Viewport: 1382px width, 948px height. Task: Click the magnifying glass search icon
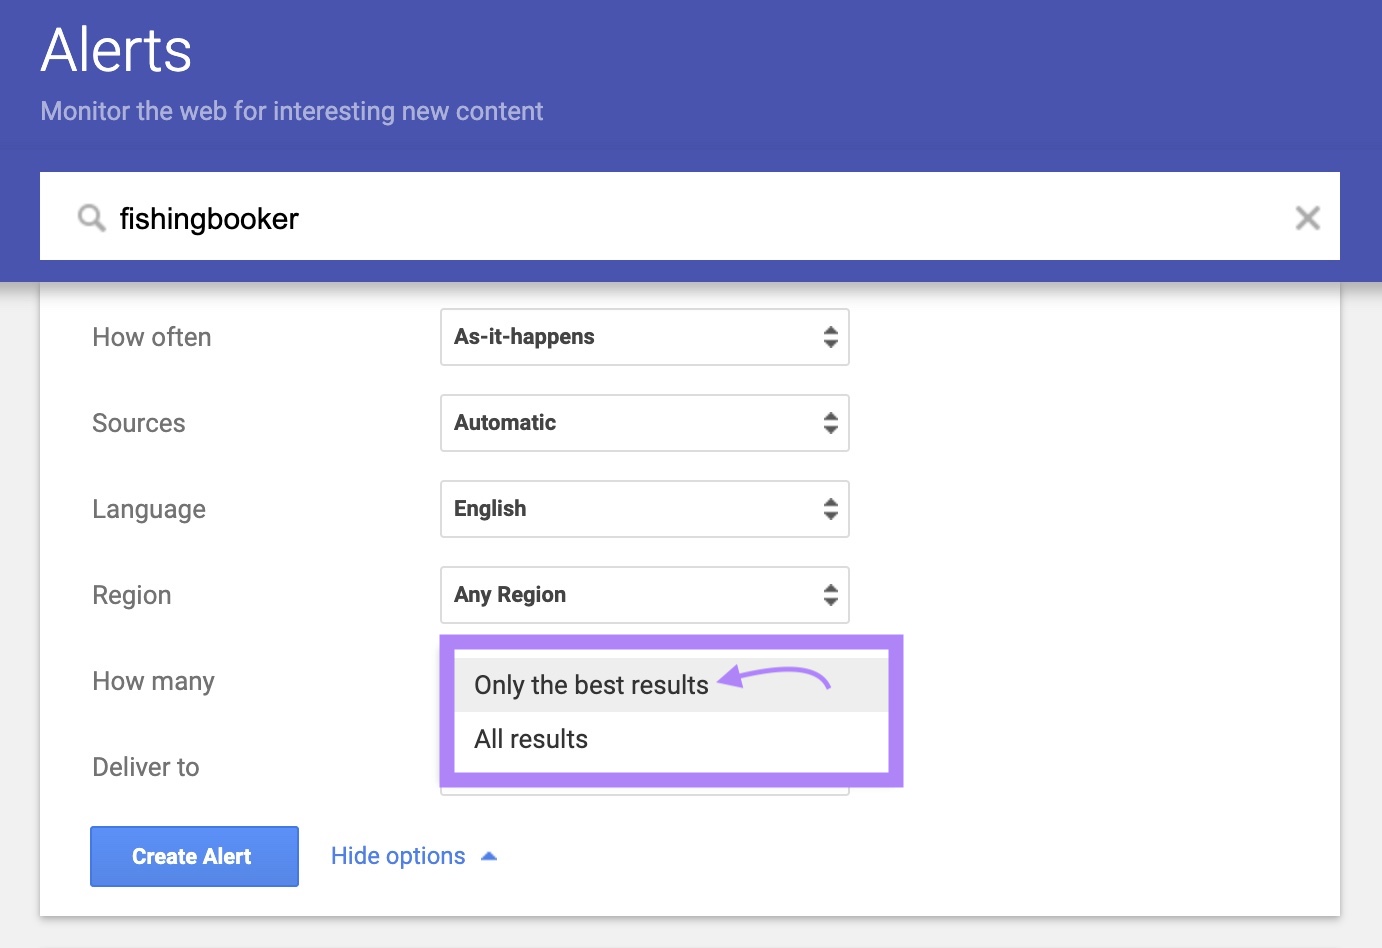tap(91, 217)
